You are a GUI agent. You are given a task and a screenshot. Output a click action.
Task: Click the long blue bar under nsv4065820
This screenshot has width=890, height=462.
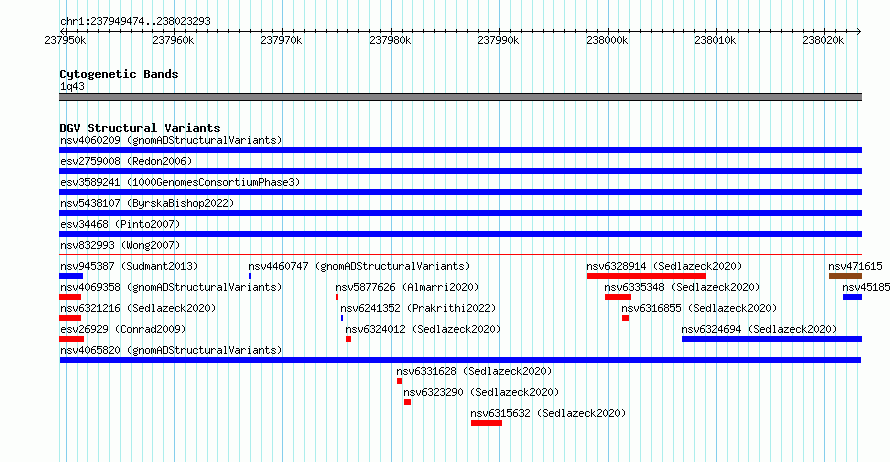[x=460, y=360]
